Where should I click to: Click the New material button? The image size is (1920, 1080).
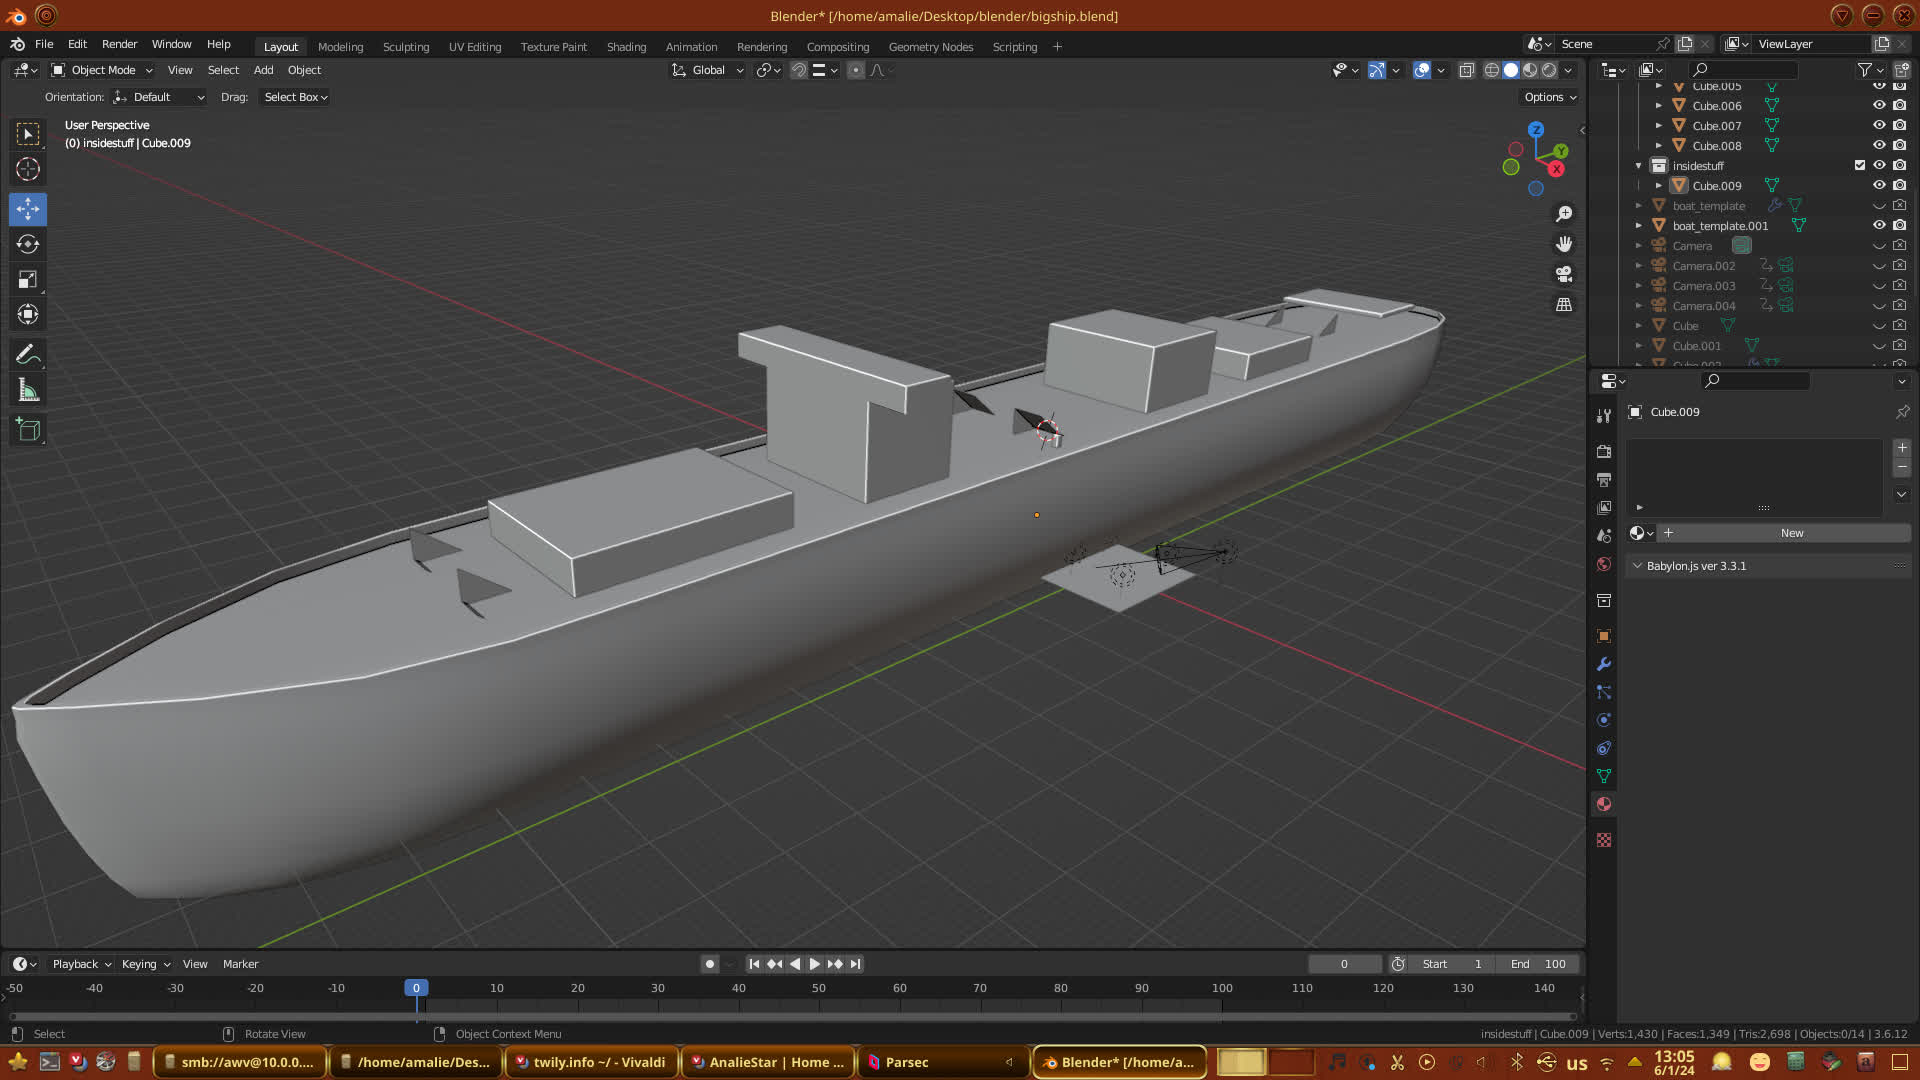(1791, 533)
